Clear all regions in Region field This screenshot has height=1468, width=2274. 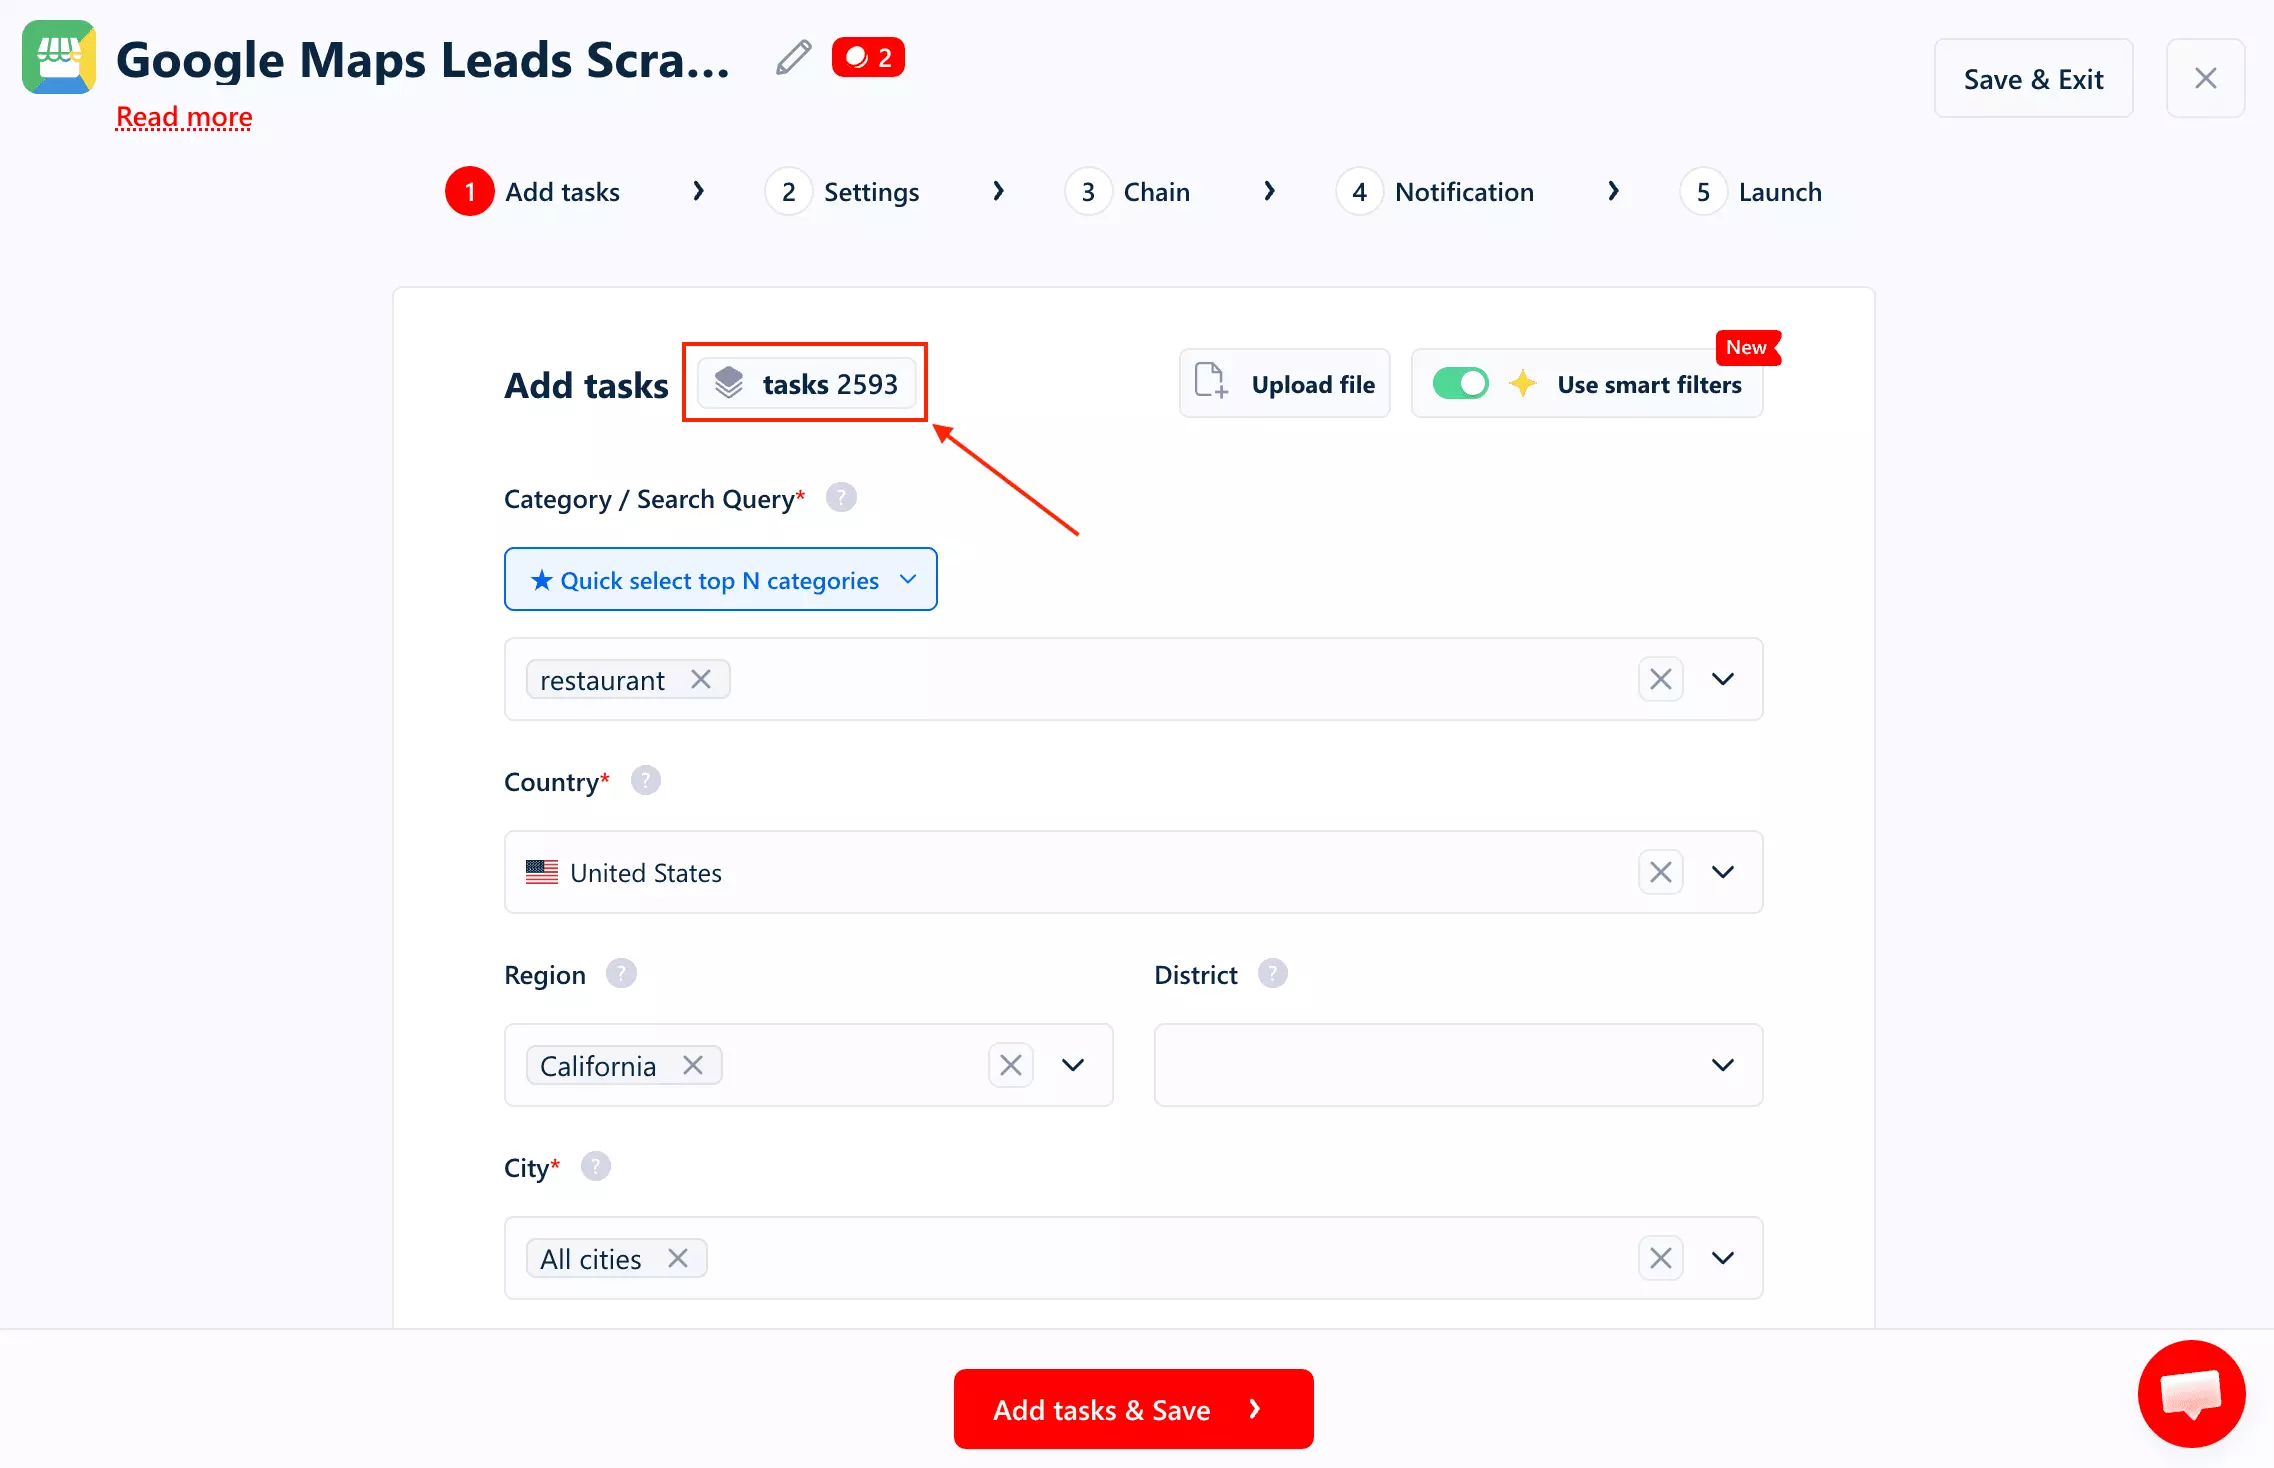coord(1011,1066)
